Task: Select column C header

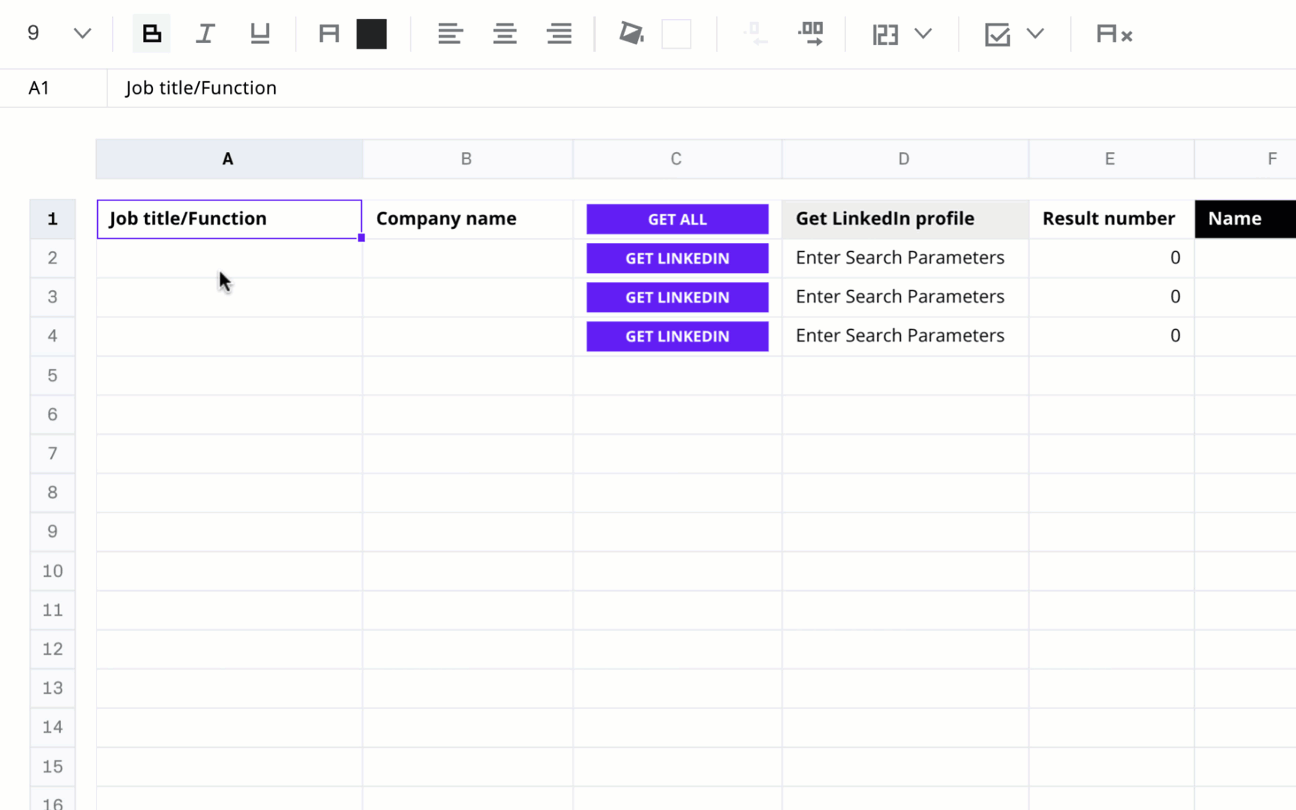Action: pyautogui.click(x=677, y=159)
